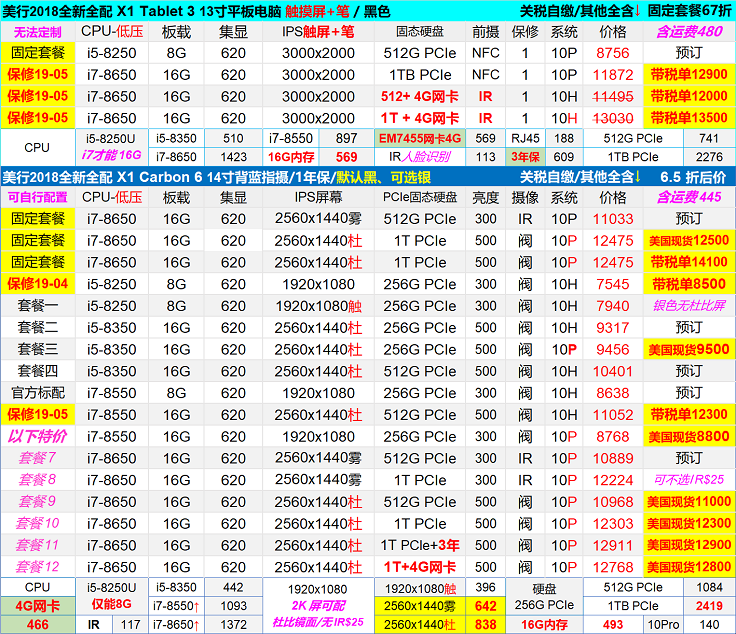Click the '可不选IR$25' note
Image resolution: width=736 pixels, height=634 pixels.
(x=689, y=480)
